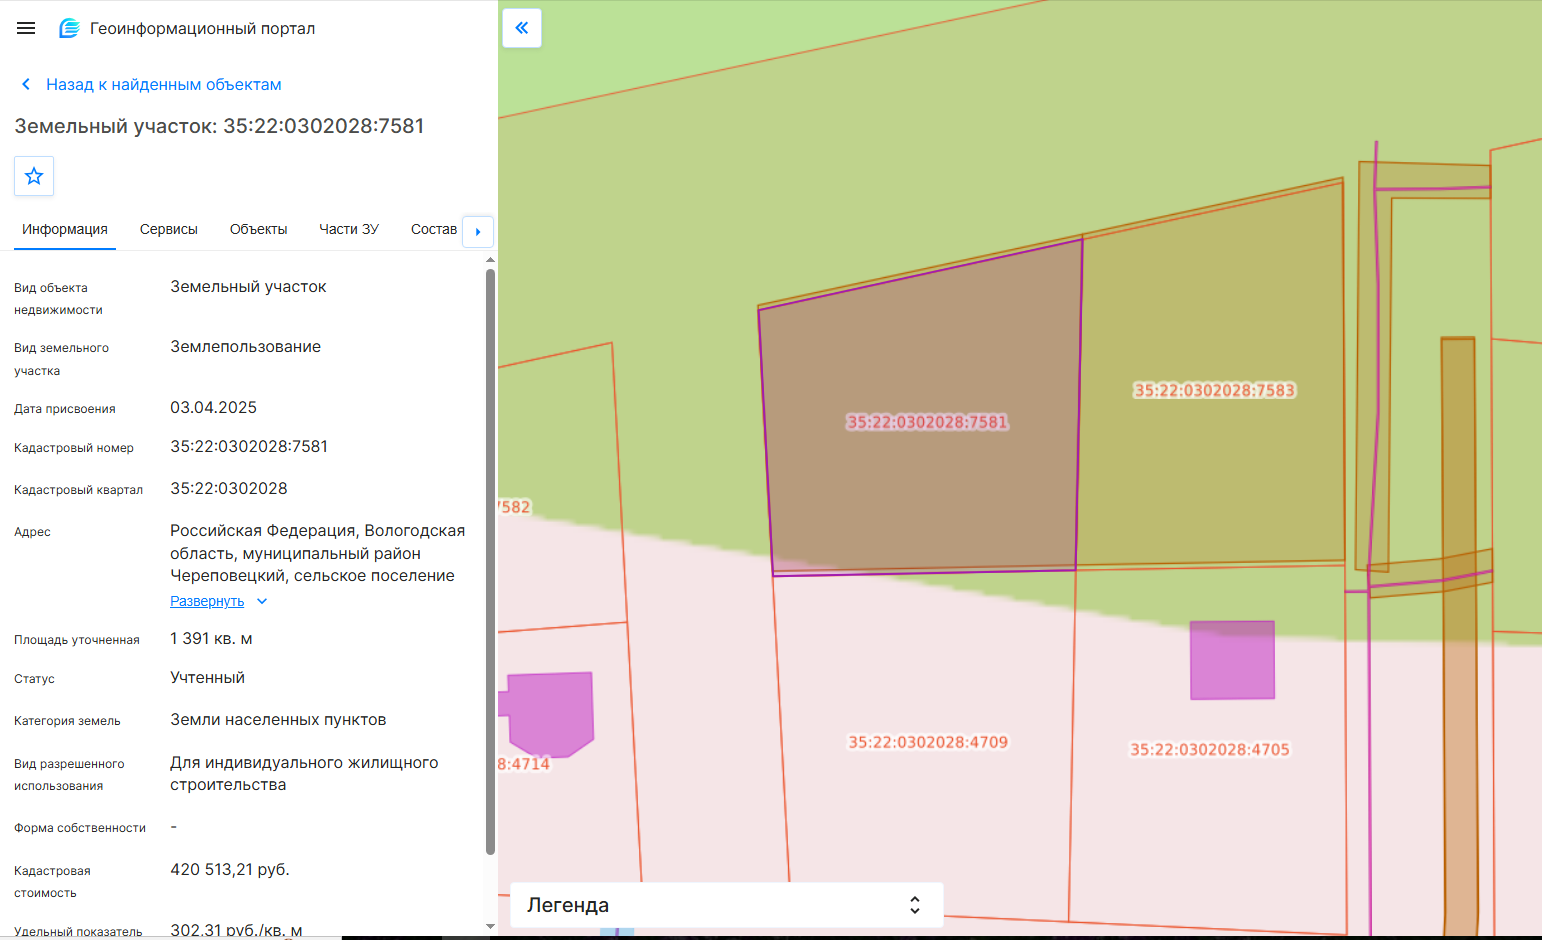This screenshot has width=1542, height=940.
Task: Add parcel to favorites with star icon
Action: point(34,176)
